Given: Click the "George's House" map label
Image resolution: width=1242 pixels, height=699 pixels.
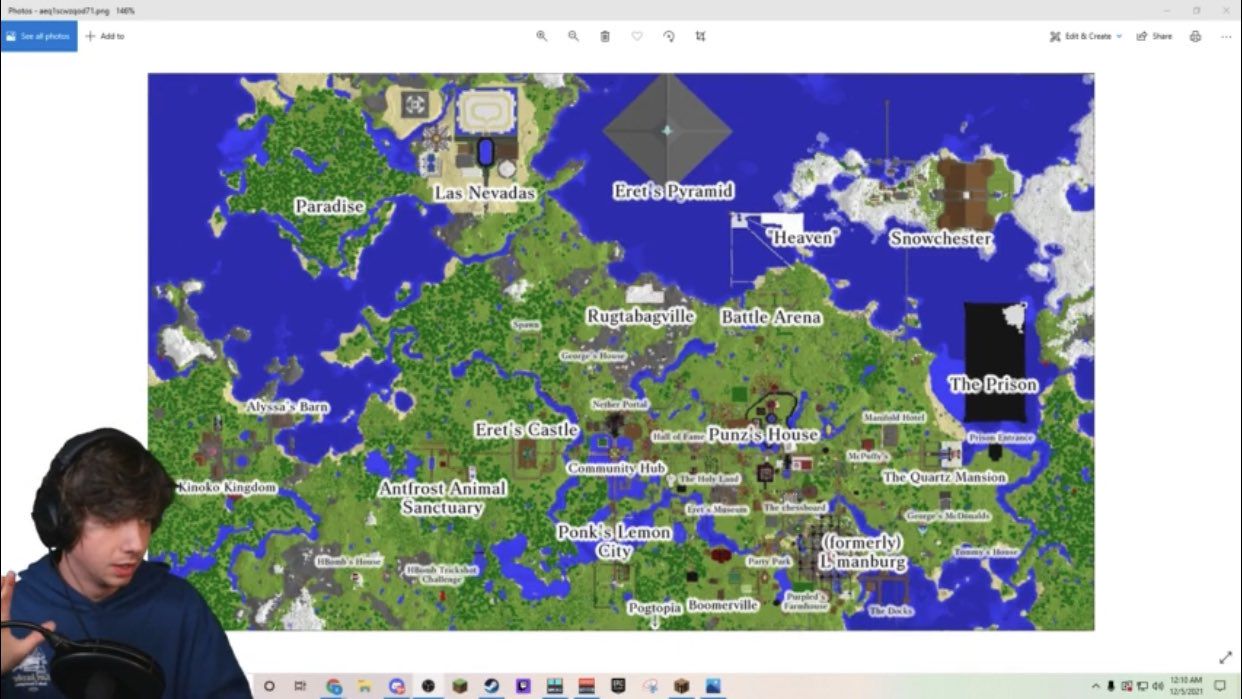Looking at the screenshot, I should pyautogui.click(x=593, y=355).
